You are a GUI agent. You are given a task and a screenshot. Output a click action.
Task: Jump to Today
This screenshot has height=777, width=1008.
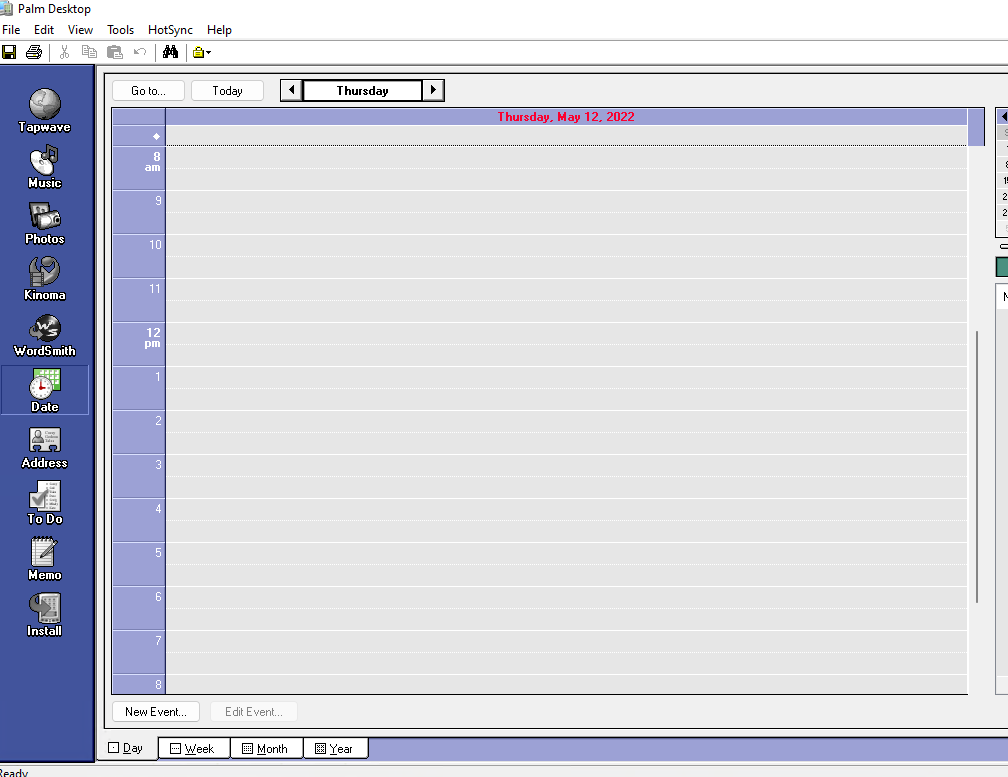pyautogui.click(x=227, y=90)
